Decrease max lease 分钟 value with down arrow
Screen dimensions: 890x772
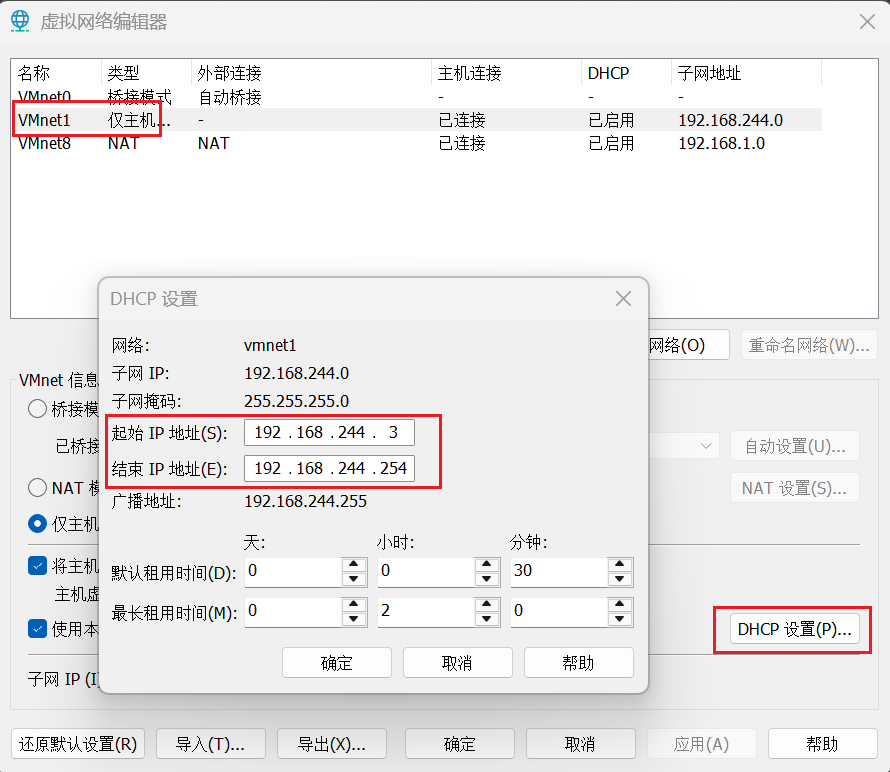(x=620, y=619)
